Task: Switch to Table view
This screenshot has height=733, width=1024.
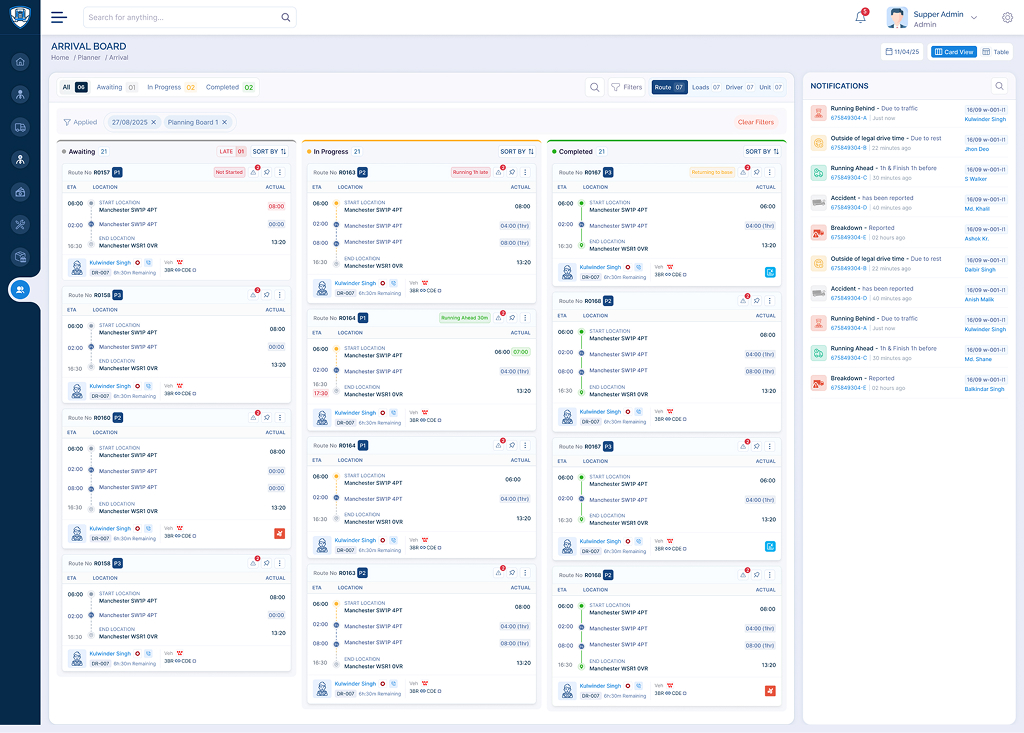Action: [996, 52]
